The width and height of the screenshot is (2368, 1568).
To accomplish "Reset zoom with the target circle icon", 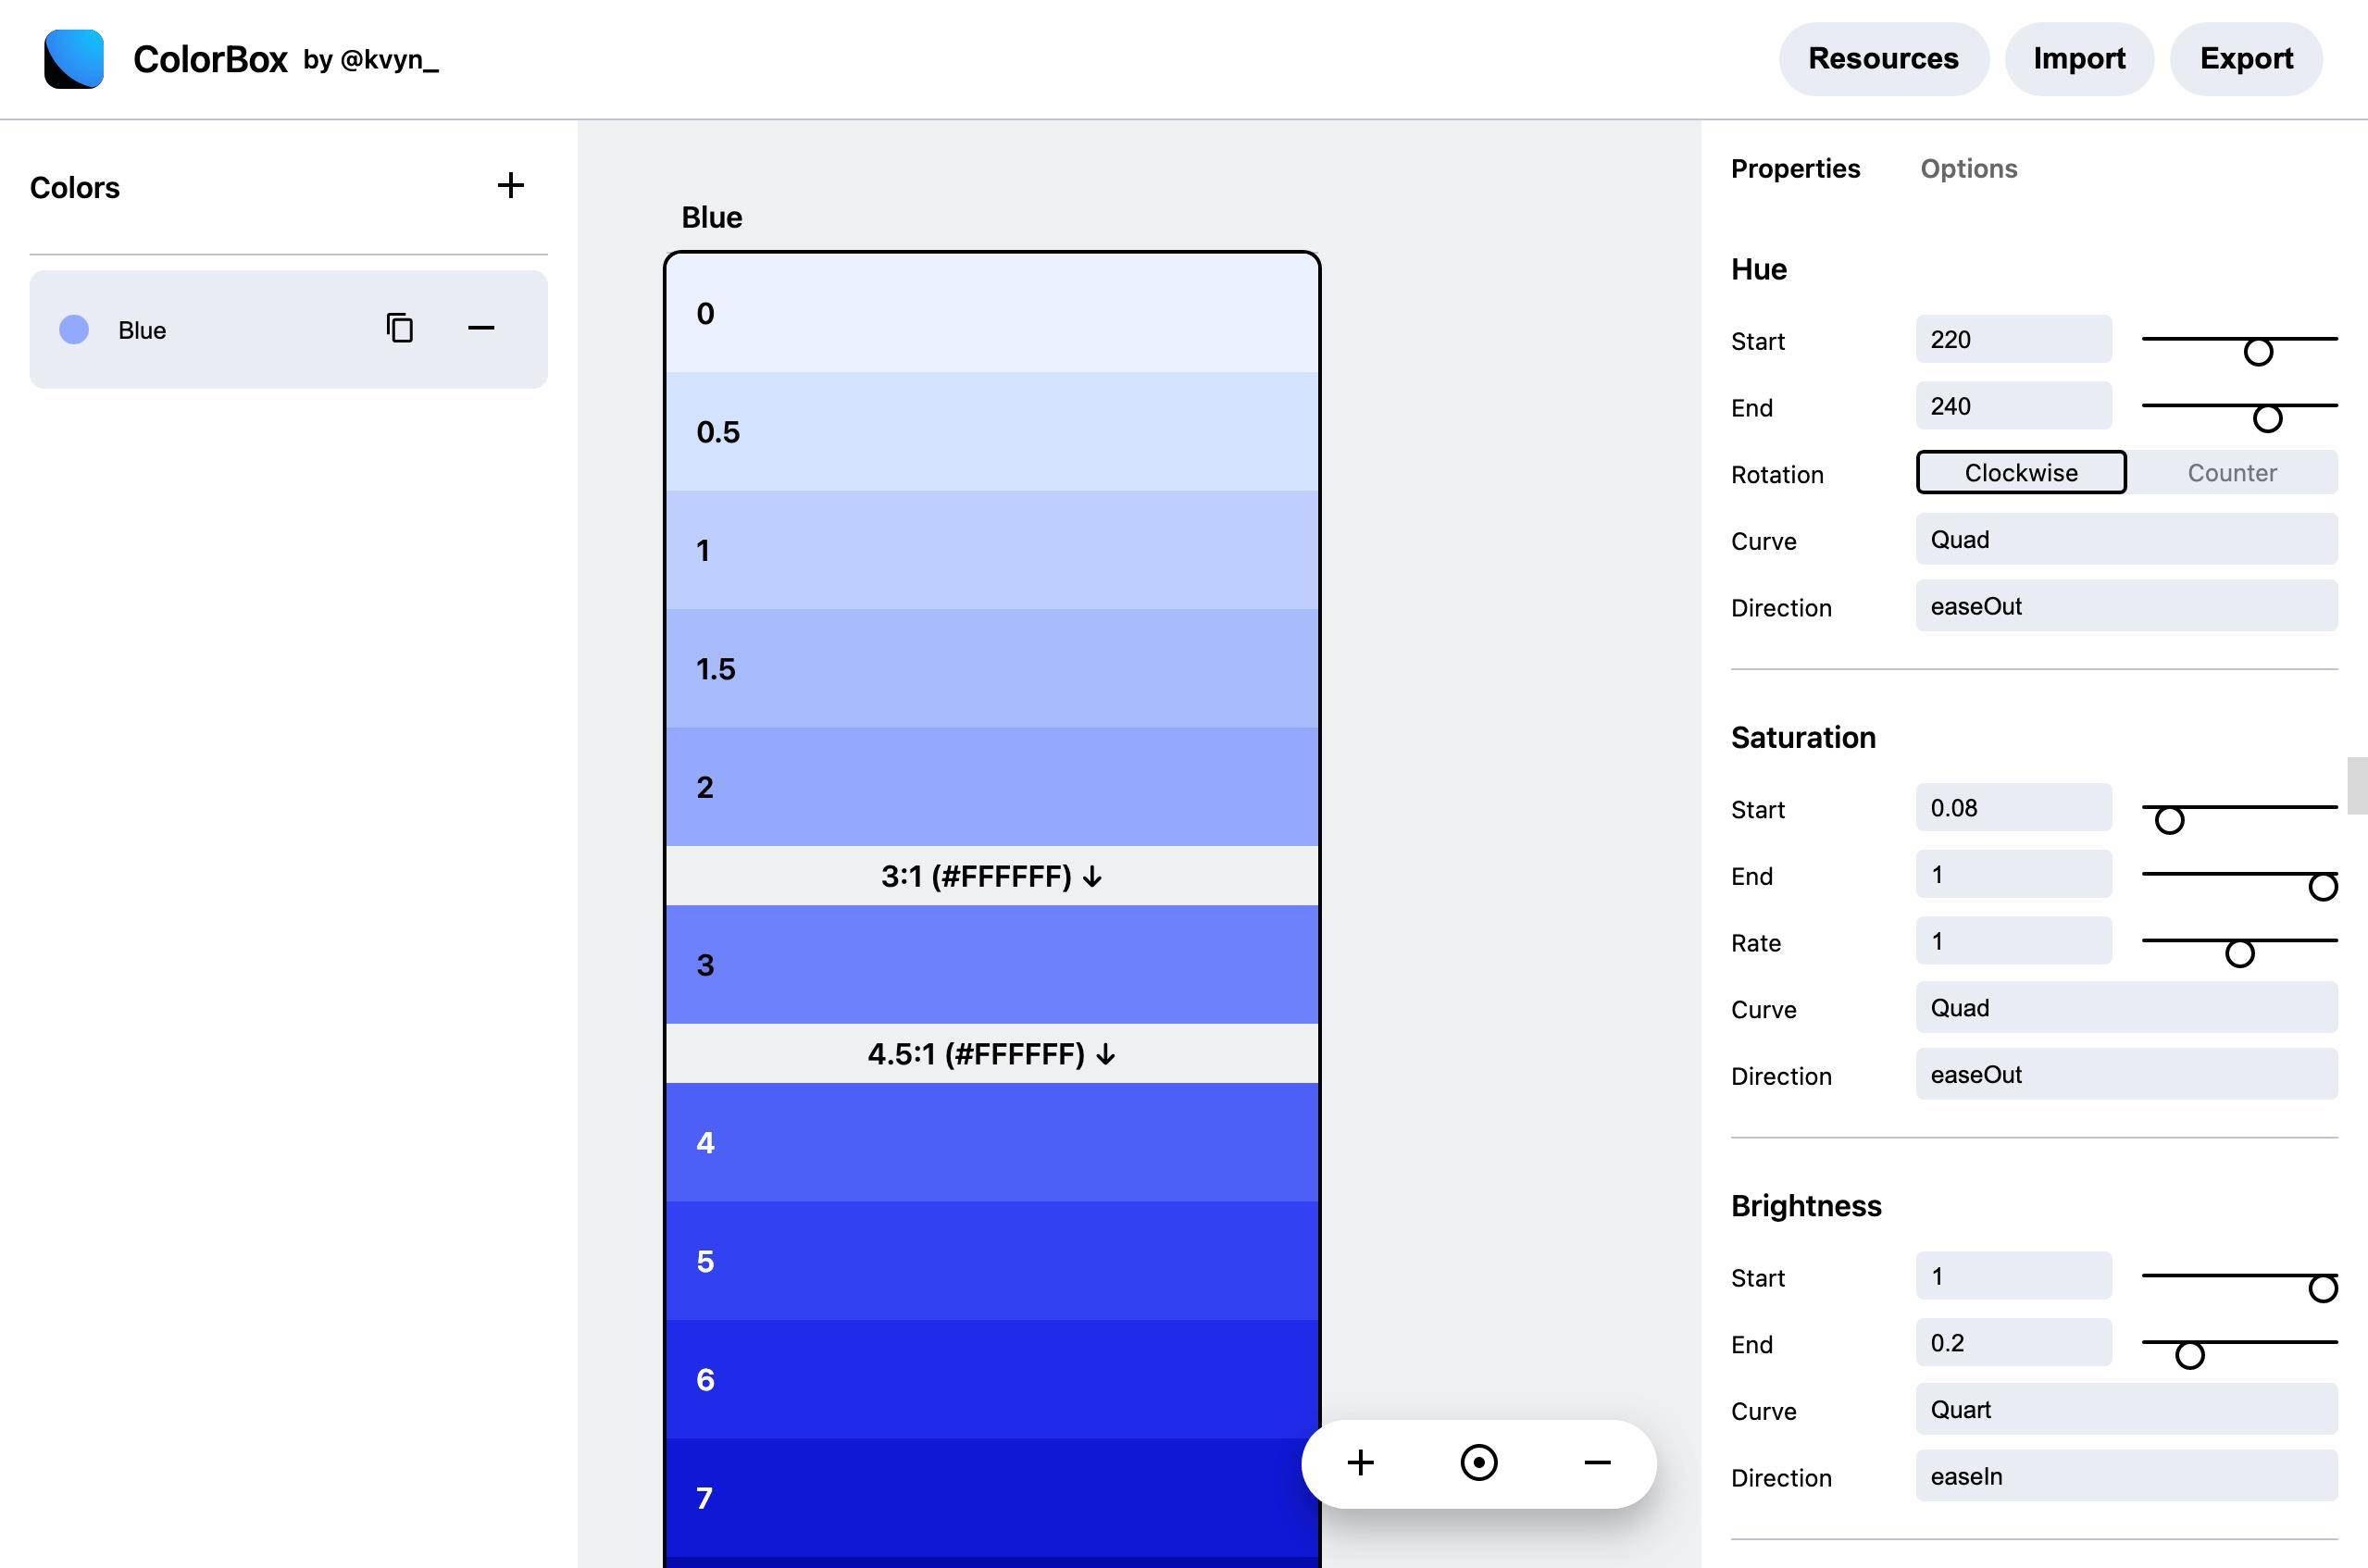I will pyautogui.click(x=1478, y=1463).
